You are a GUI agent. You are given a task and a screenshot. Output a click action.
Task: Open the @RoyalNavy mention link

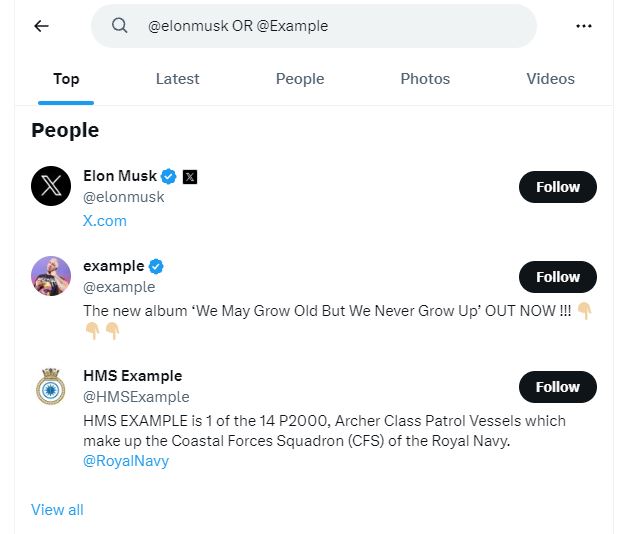click(x=126, y=461)
